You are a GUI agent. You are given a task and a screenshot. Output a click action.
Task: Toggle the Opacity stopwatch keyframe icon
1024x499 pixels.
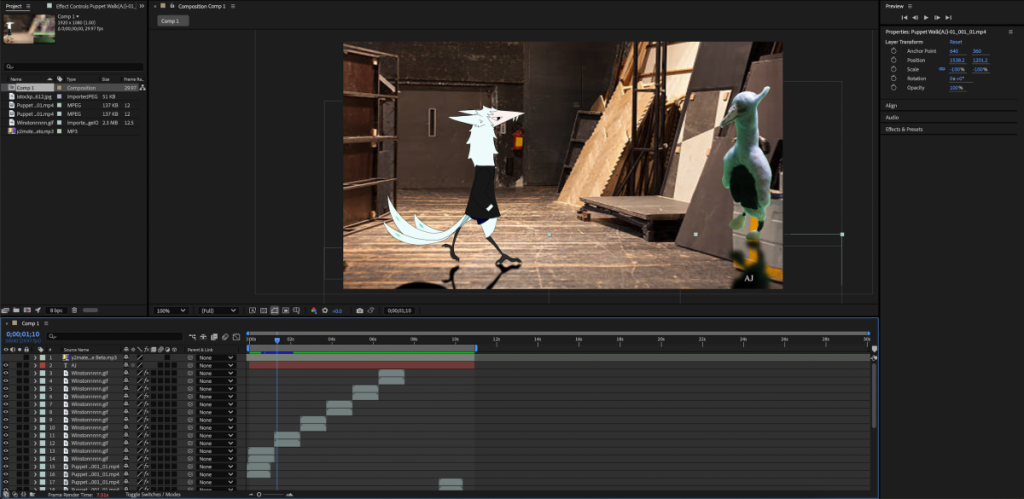click(x=893, y=88)
